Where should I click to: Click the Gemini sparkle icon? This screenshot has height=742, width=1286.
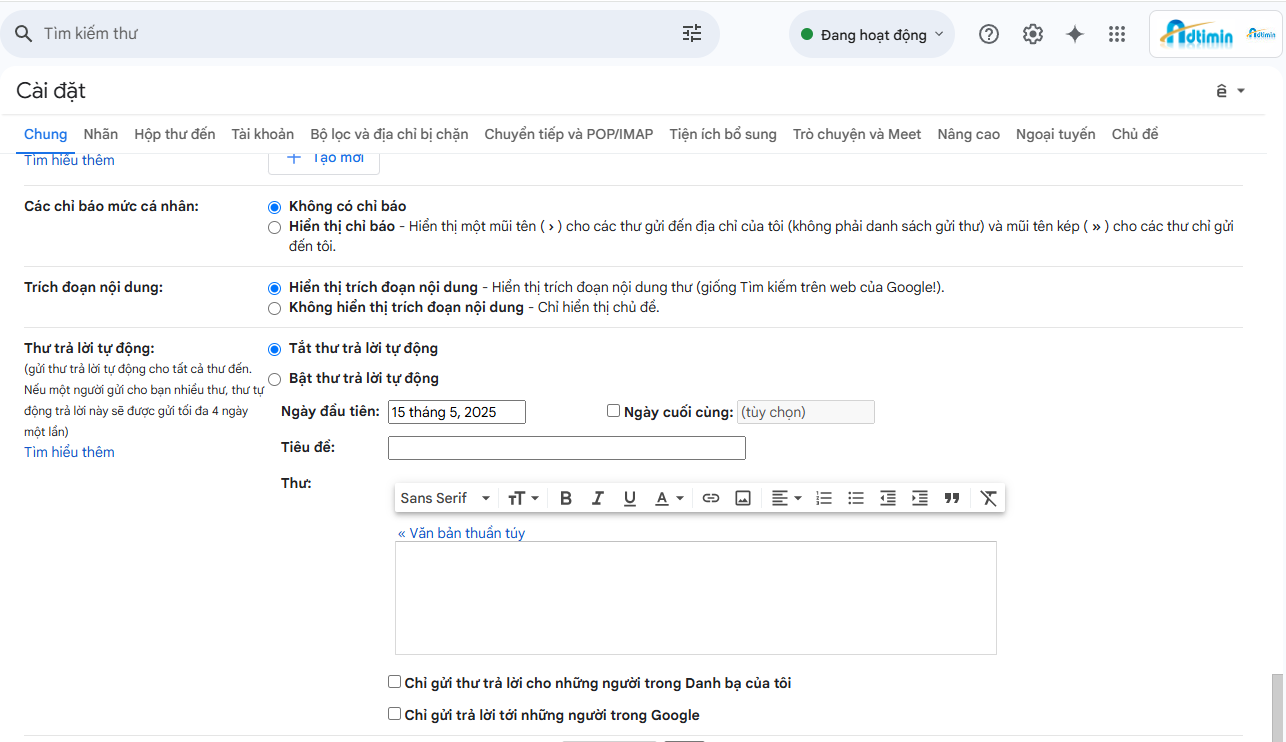pos(1075,34)
